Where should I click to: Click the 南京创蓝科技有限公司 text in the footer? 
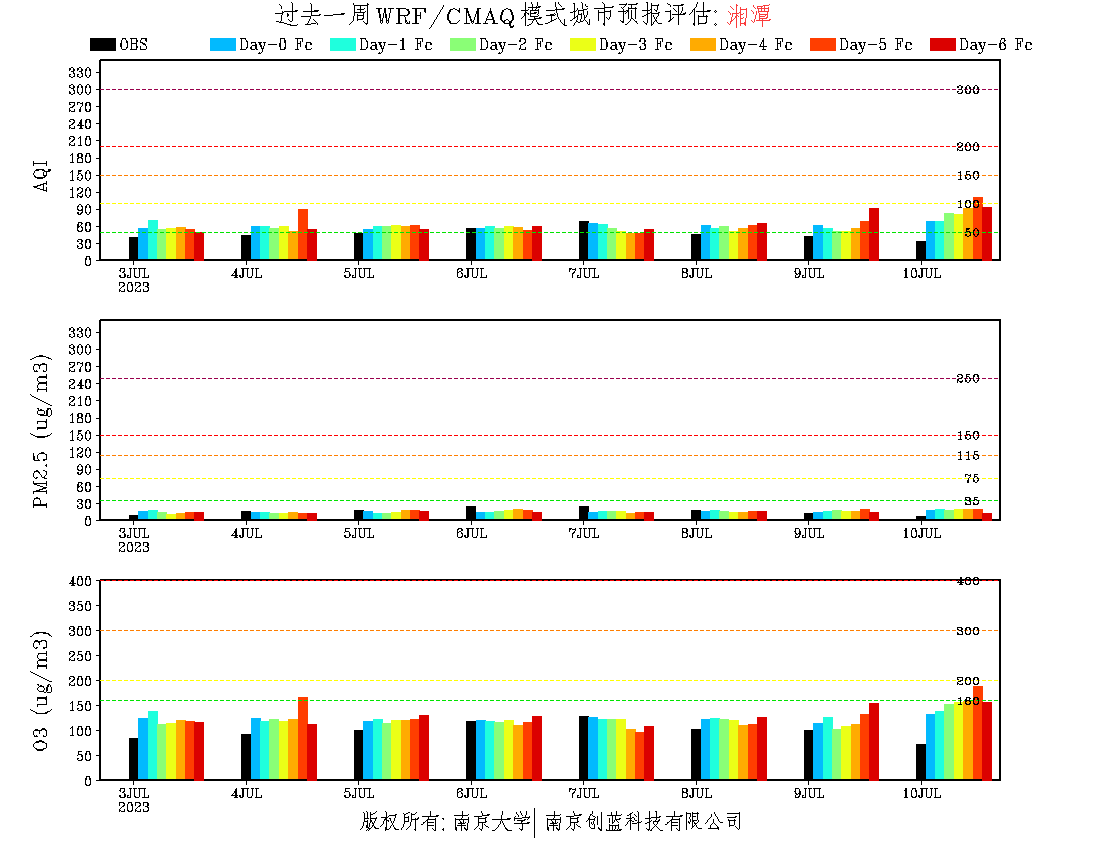point(643,821)
